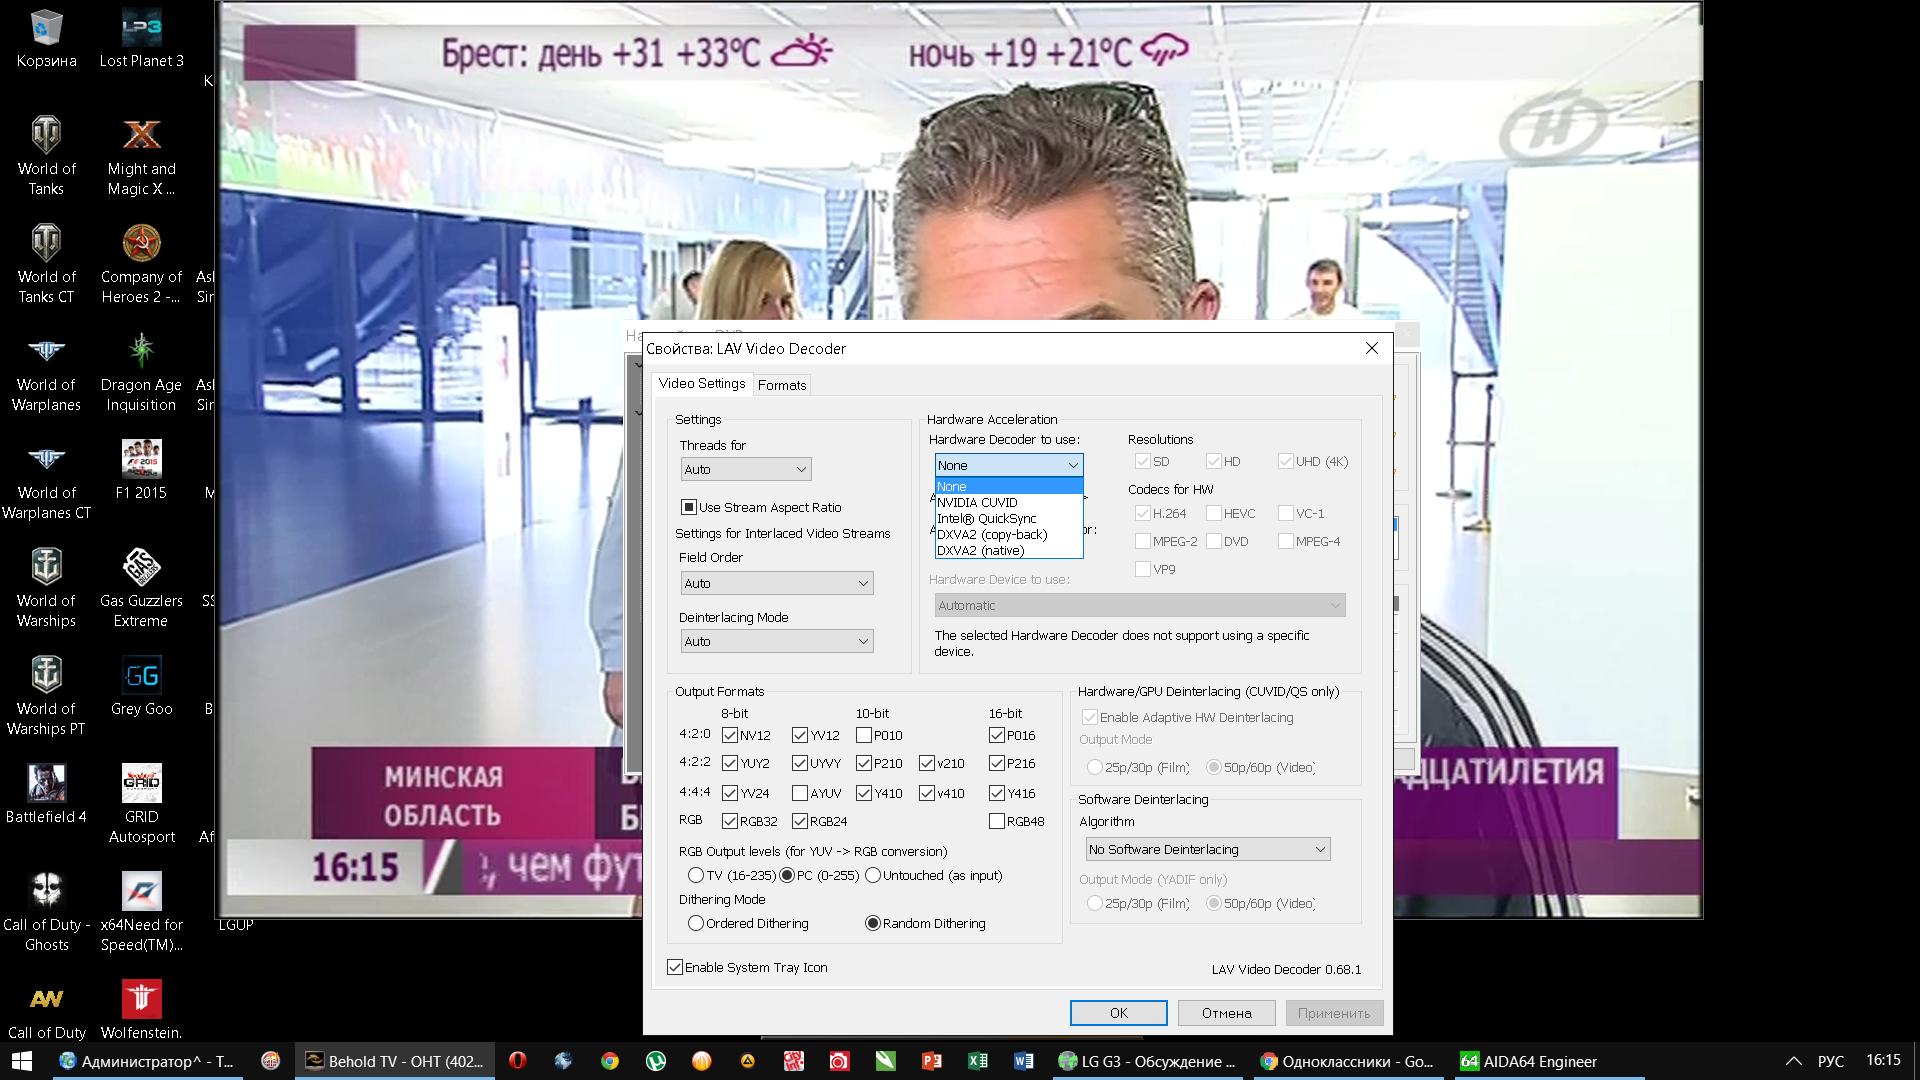Open World of Tanks CT shortcut

click(46, 263)
